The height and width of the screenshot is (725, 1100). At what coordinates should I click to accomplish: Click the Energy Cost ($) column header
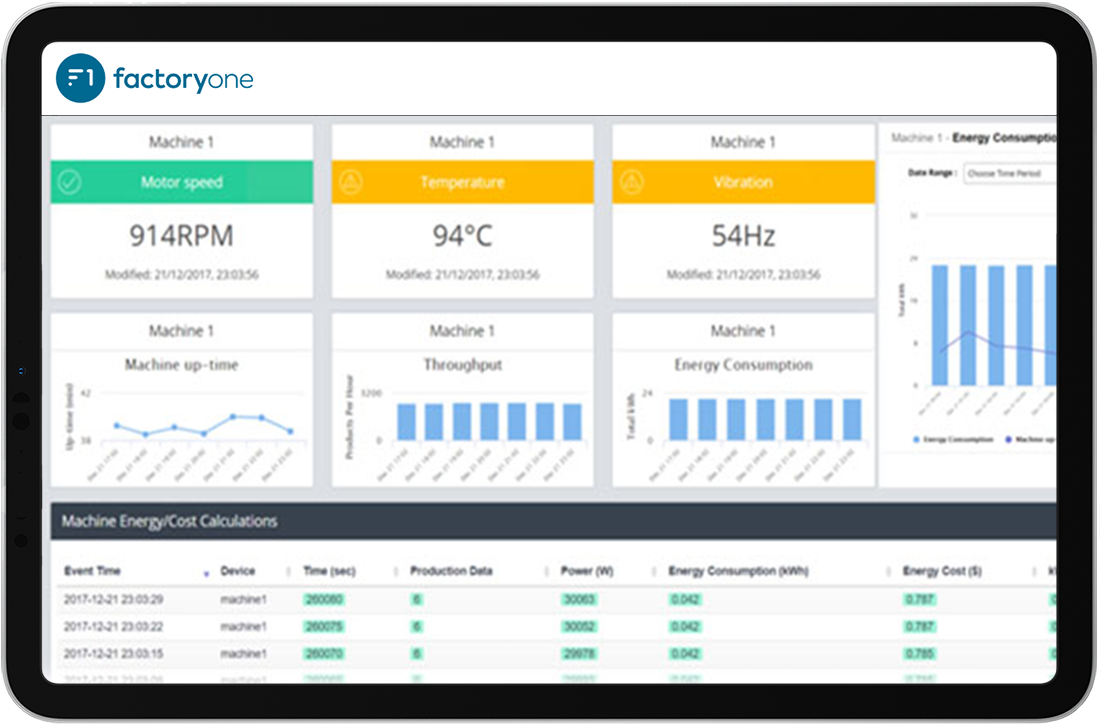[x=942, y=571]
